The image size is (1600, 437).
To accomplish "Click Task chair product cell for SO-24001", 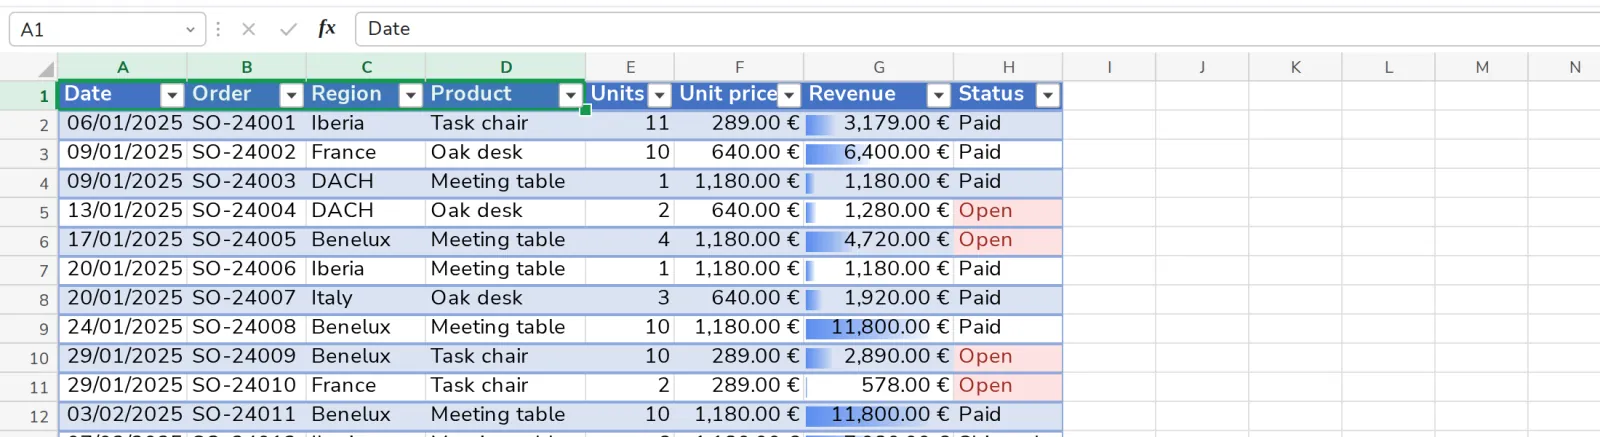I will (x=506, y=123).
